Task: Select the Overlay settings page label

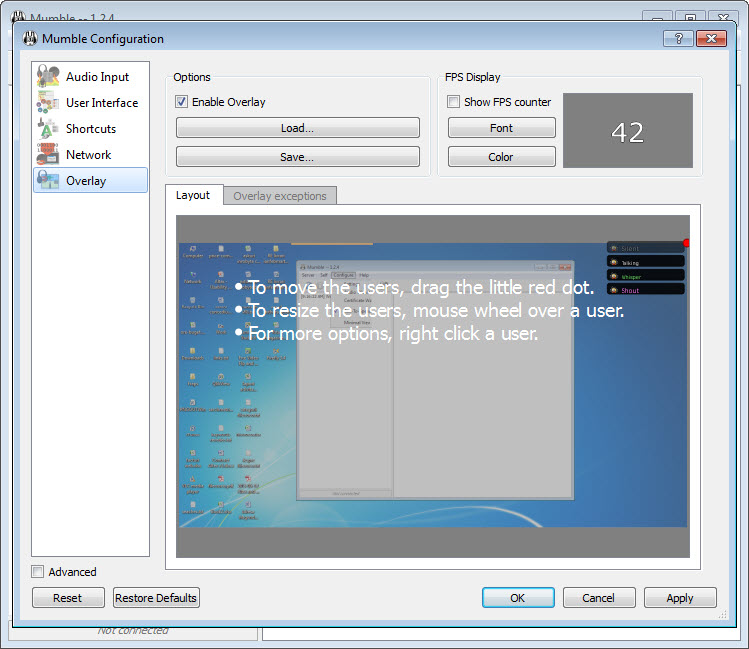Action: click(x=86, y=181)
